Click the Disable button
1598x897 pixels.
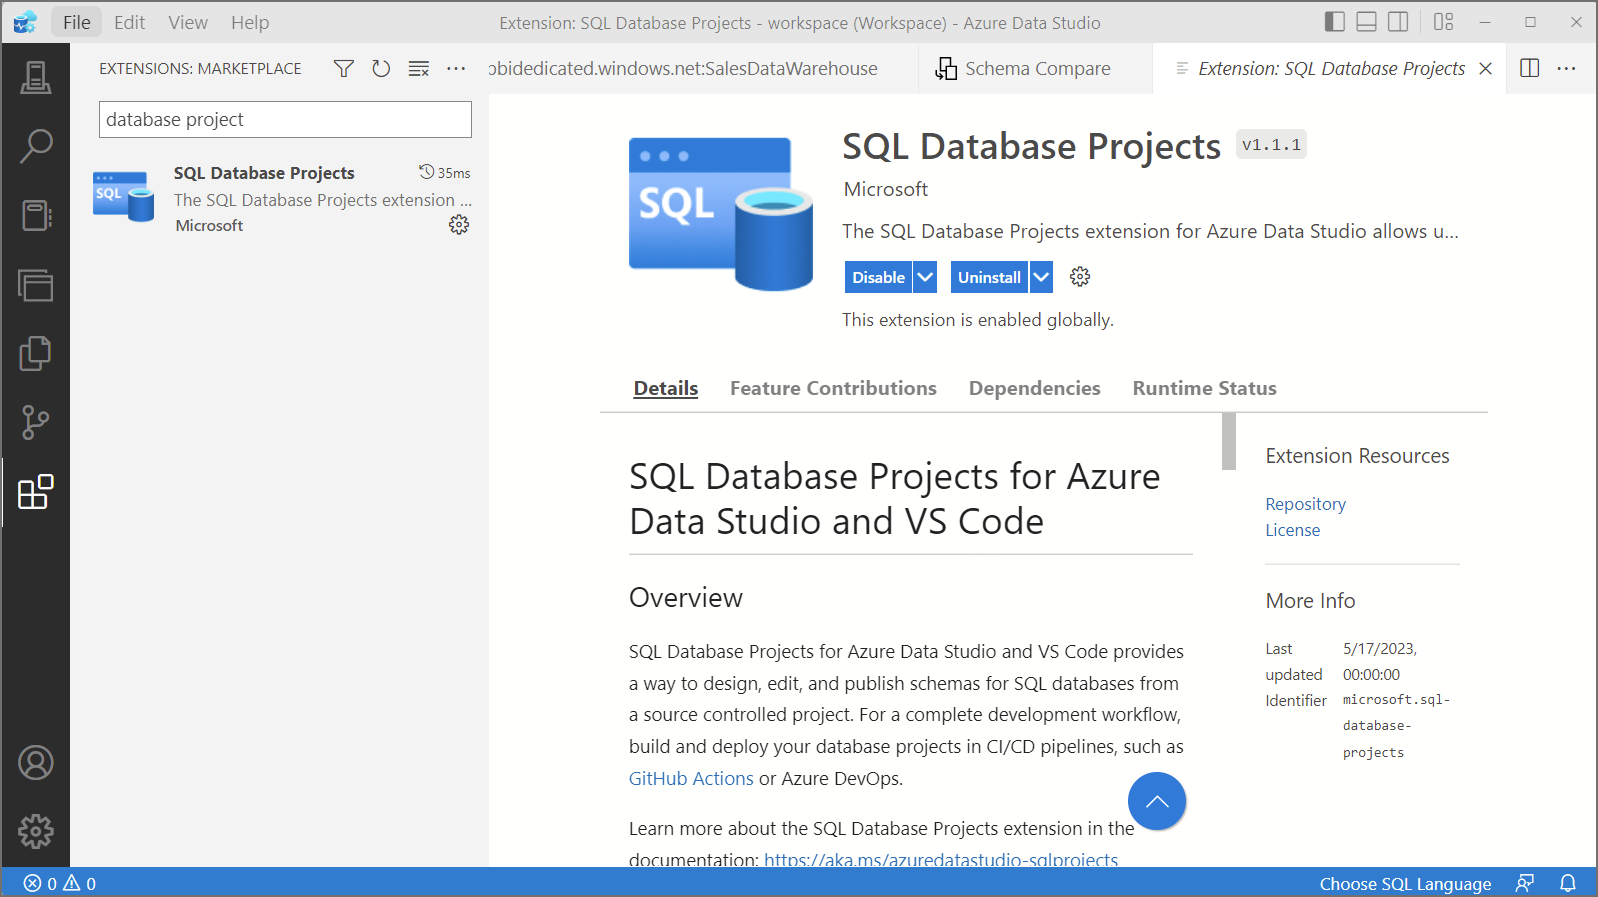coord(878,277)
